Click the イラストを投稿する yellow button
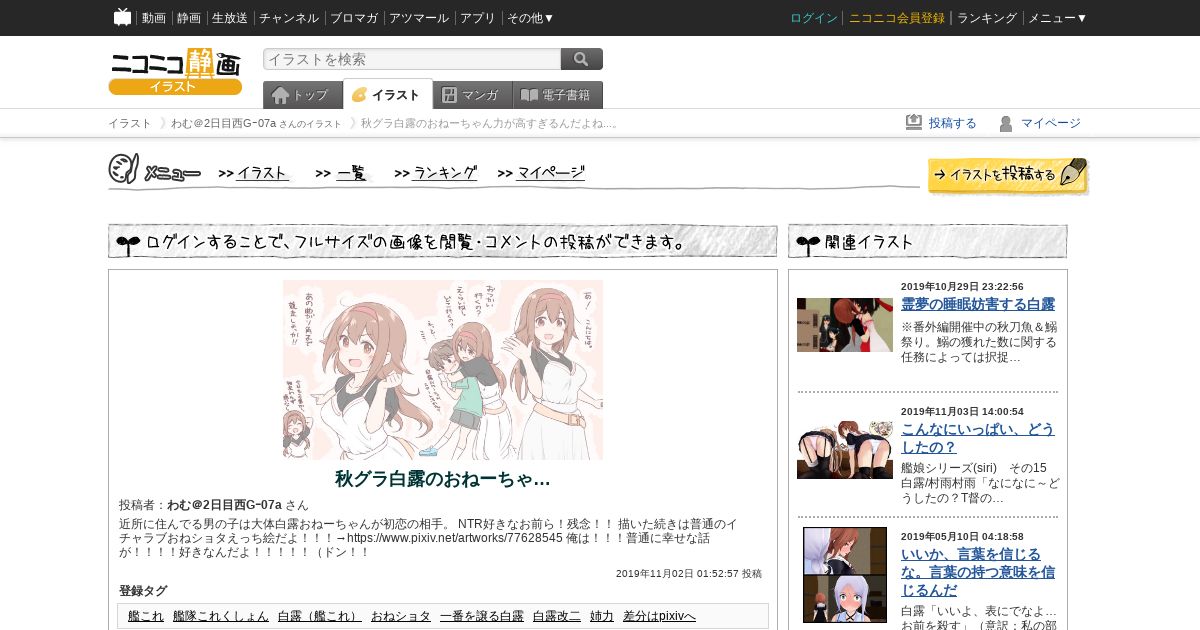 [x=1007, y=175]
